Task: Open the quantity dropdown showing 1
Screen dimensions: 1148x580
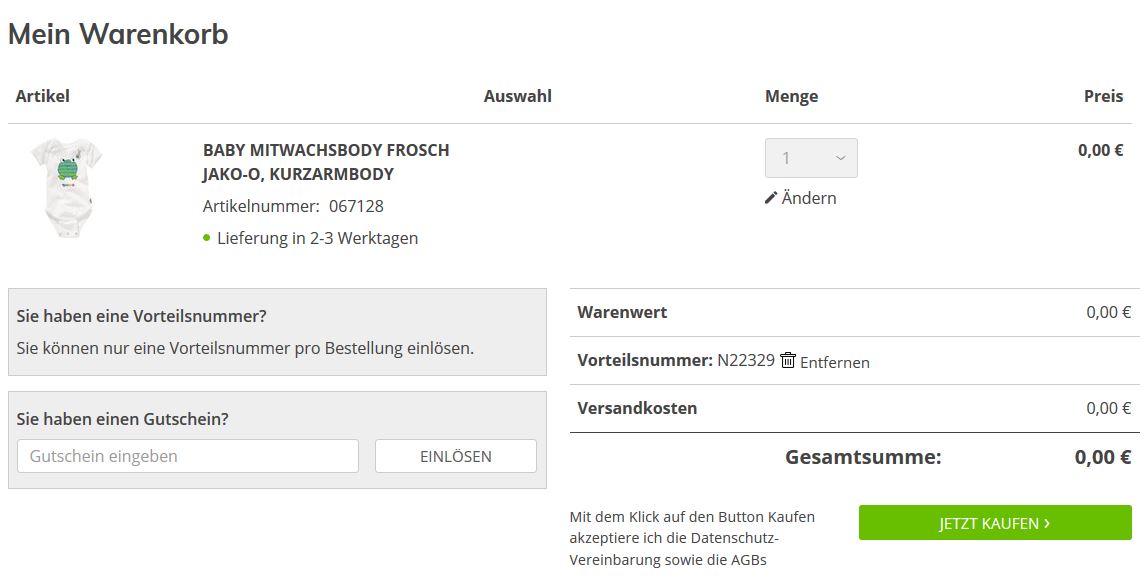Action: (811, 158)
